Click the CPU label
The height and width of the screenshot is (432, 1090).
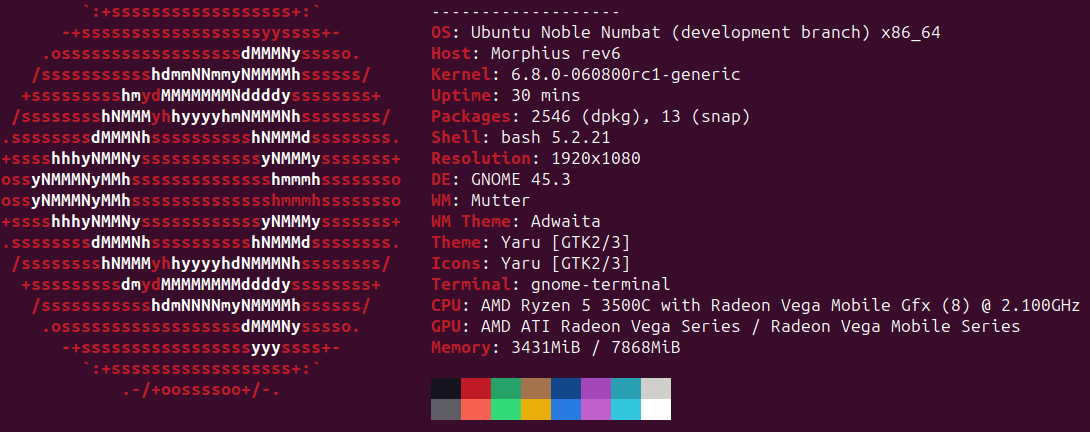point(446,305)
